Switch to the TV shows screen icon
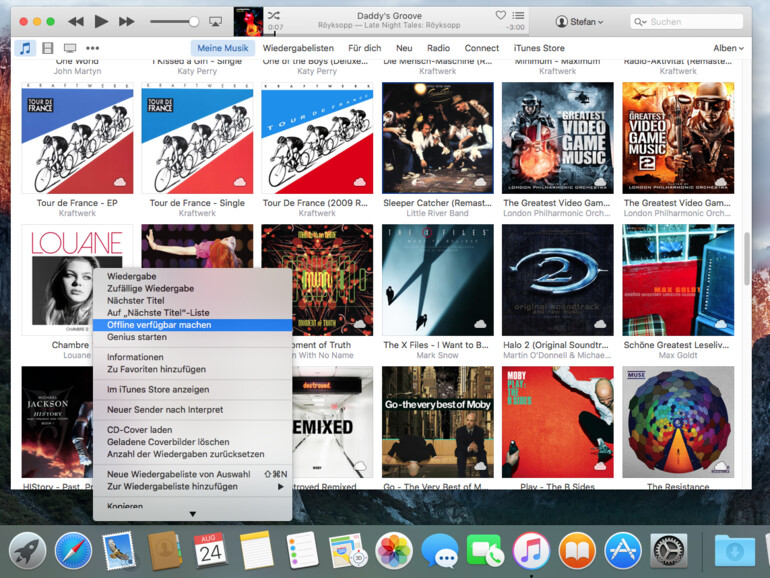The image size is (770, 578). click(x=70, y=48)
